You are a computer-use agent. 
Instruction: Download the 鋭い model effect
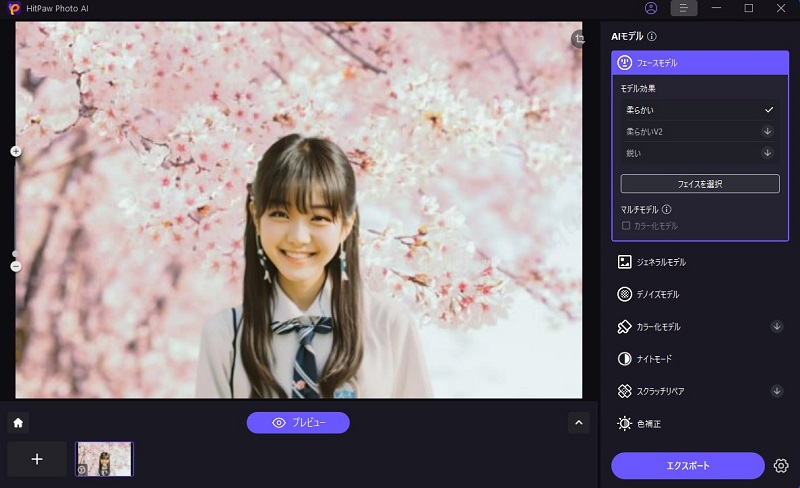(x=767, y=153)
